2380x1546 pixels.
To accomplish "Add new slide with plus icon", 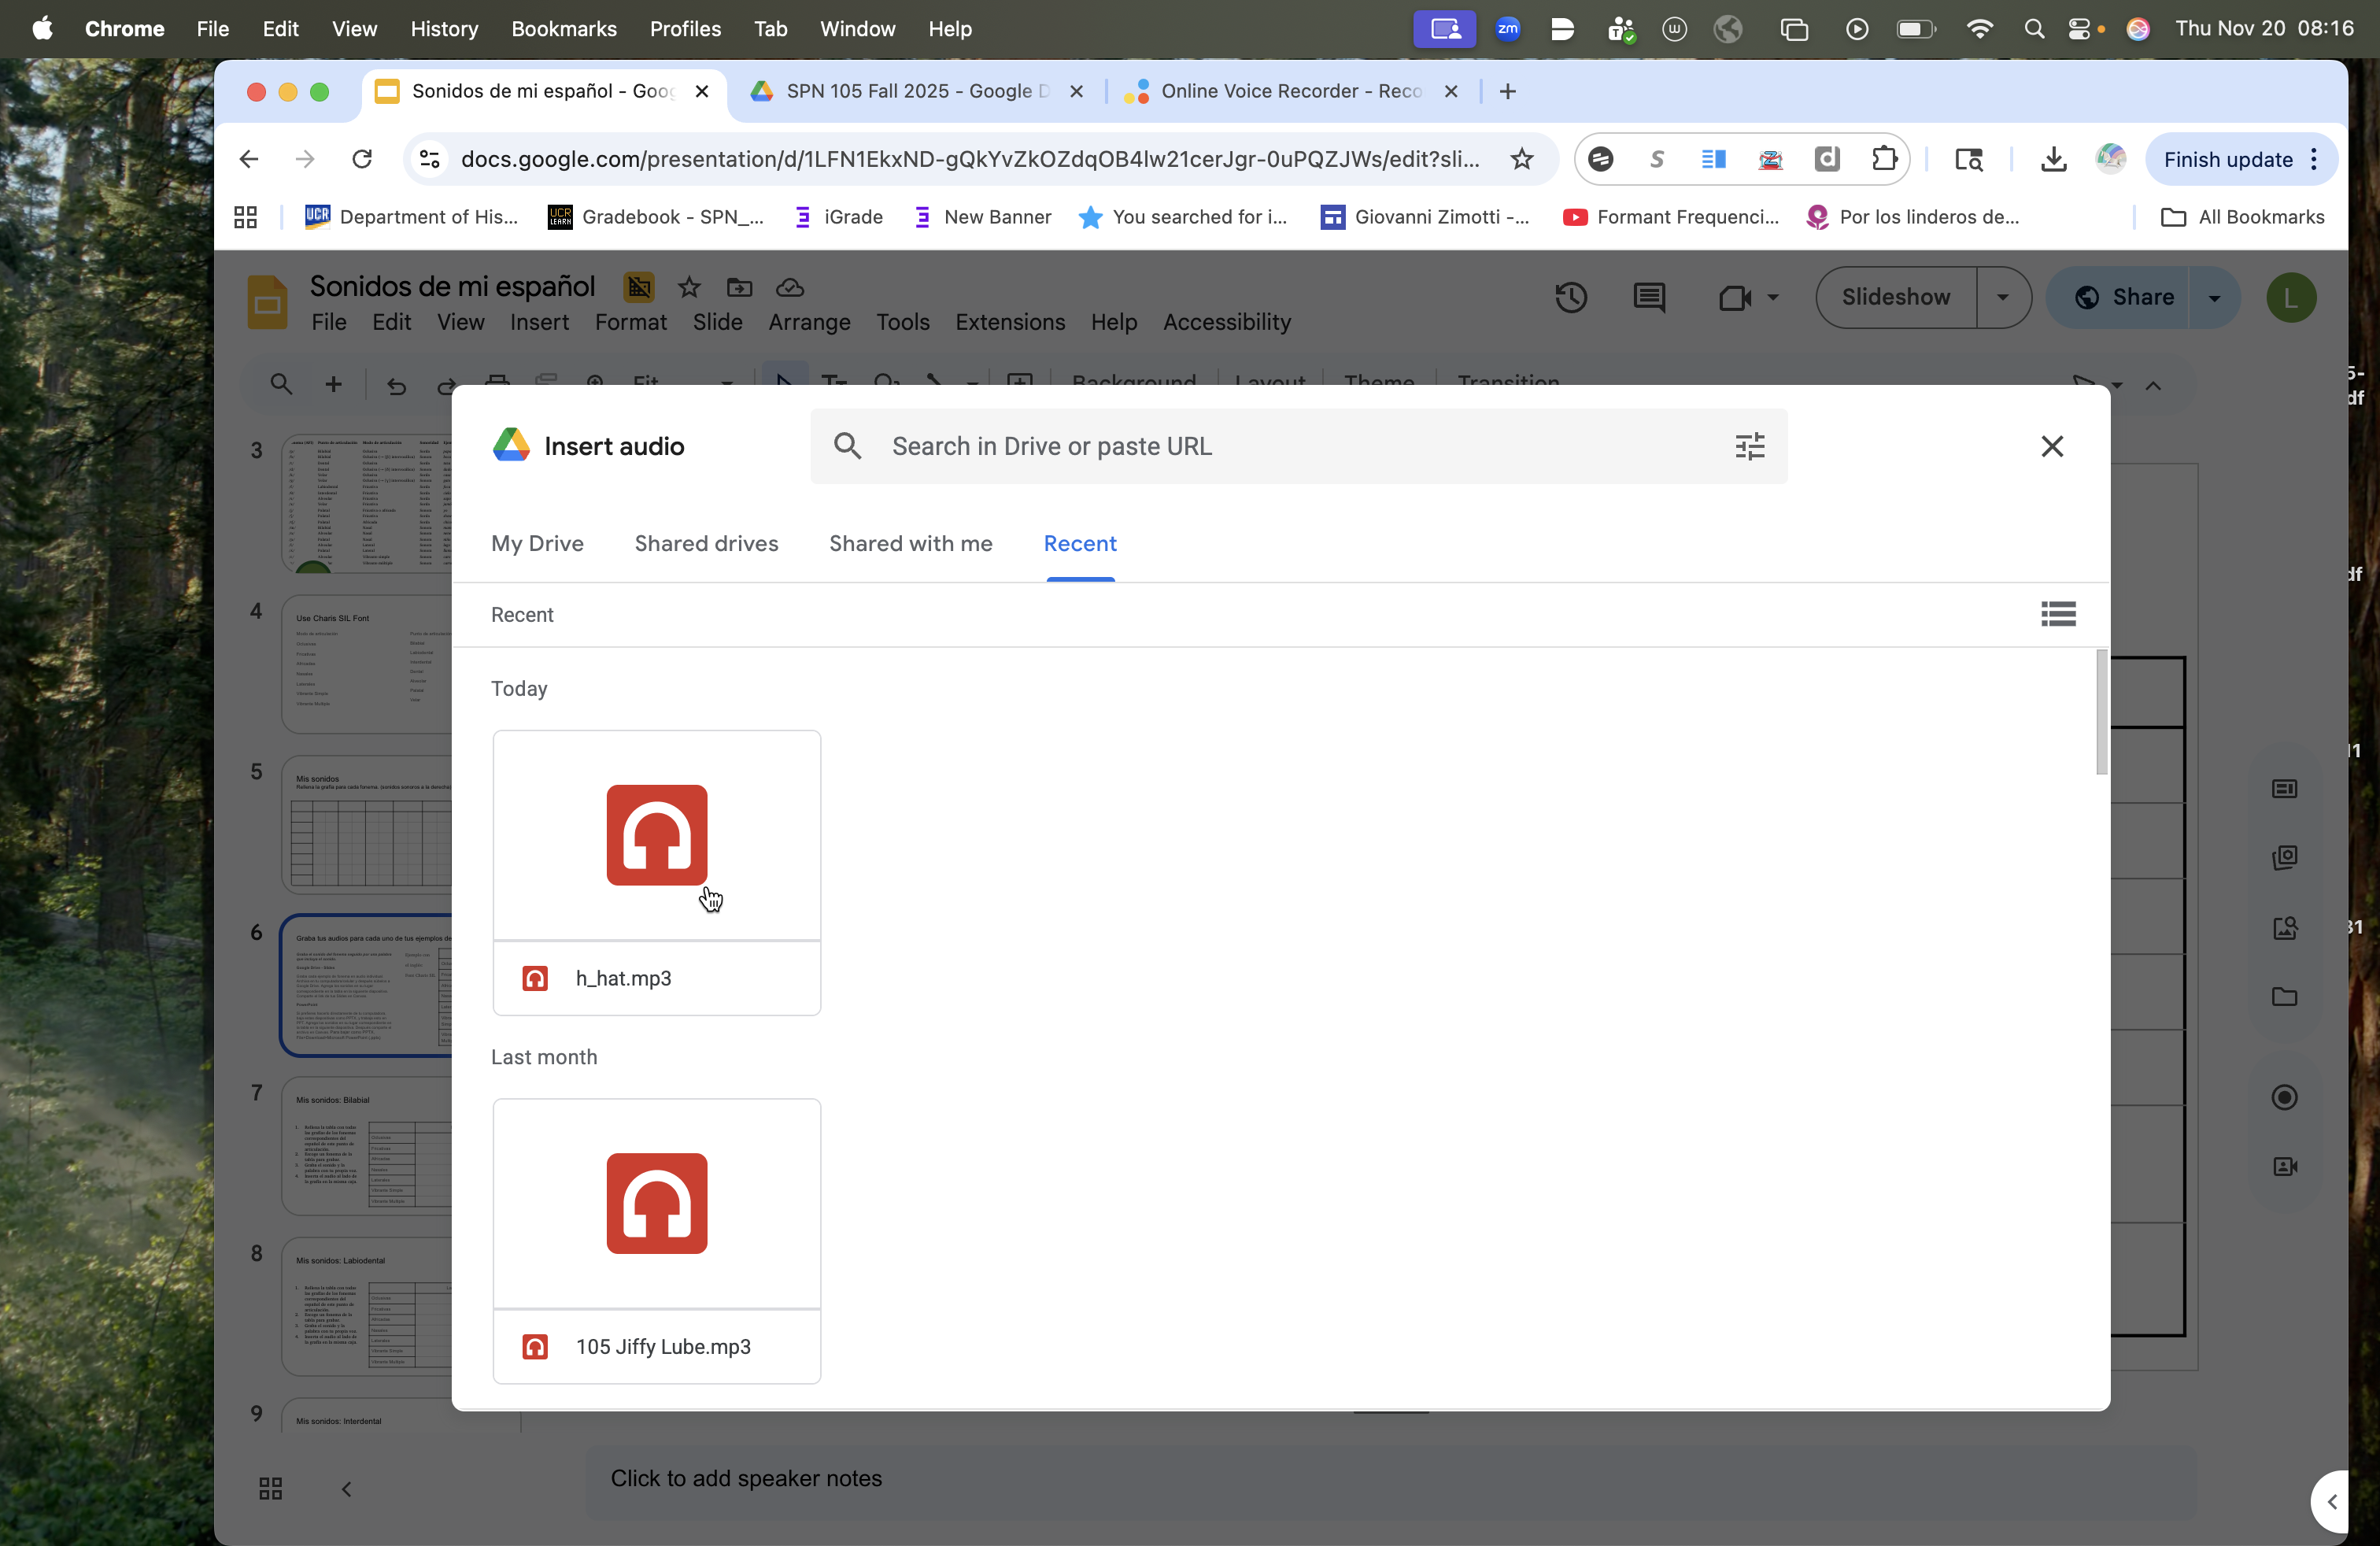I will click(x=334, y=384).
